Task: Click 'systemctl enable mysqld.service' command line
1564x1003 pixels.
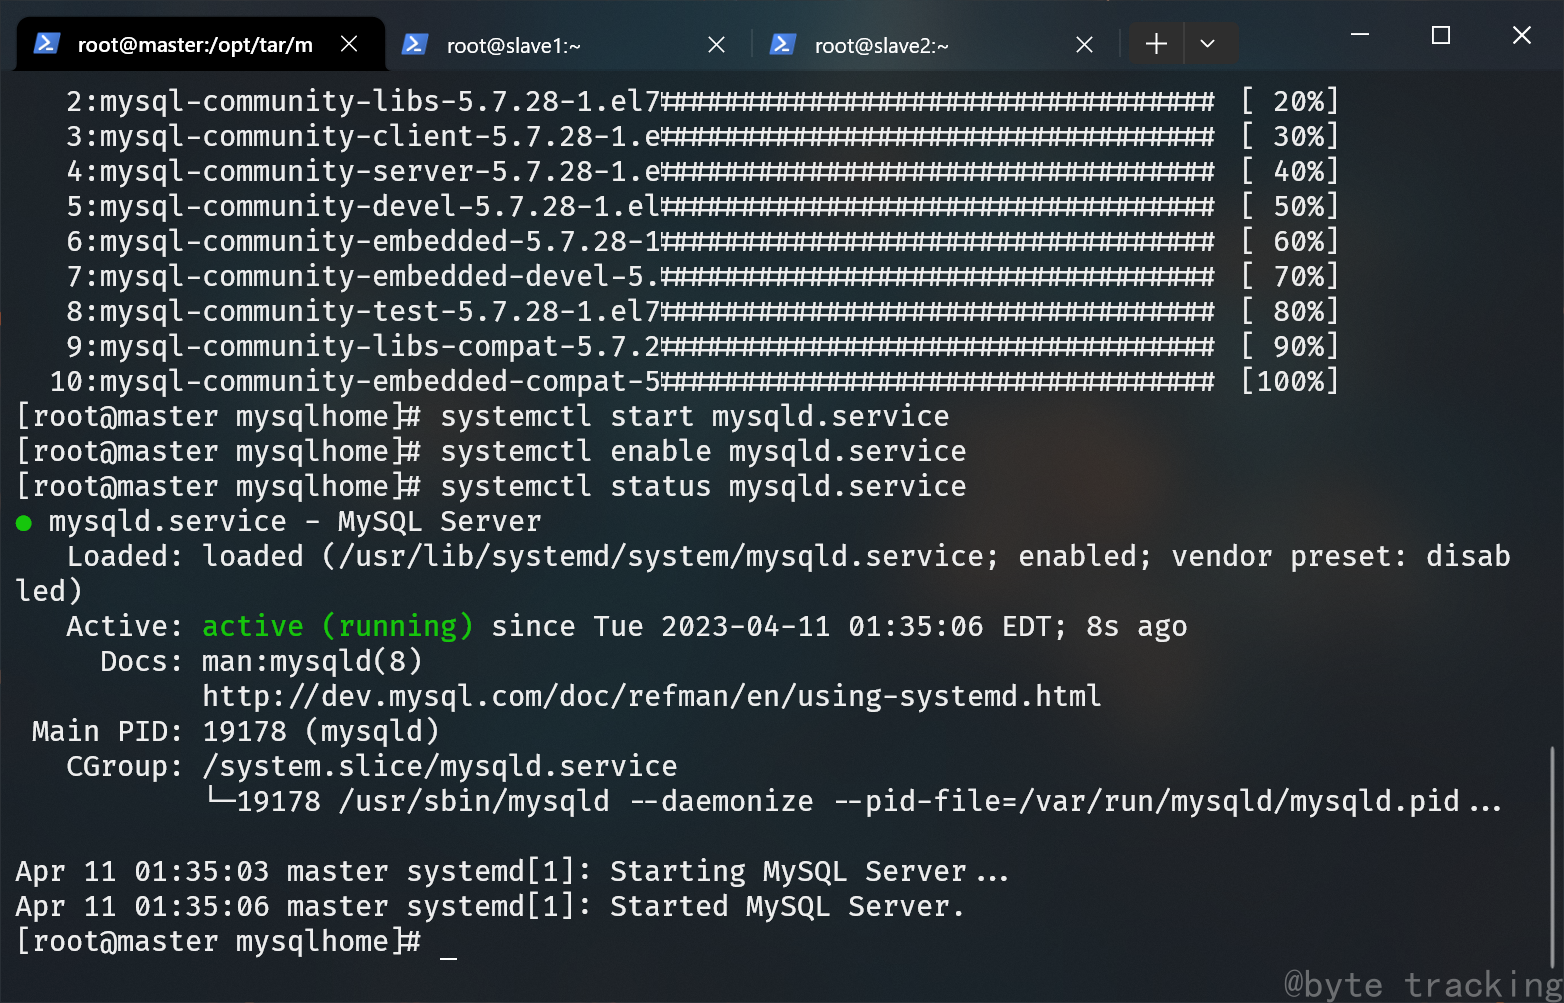Action: [491, 451]
